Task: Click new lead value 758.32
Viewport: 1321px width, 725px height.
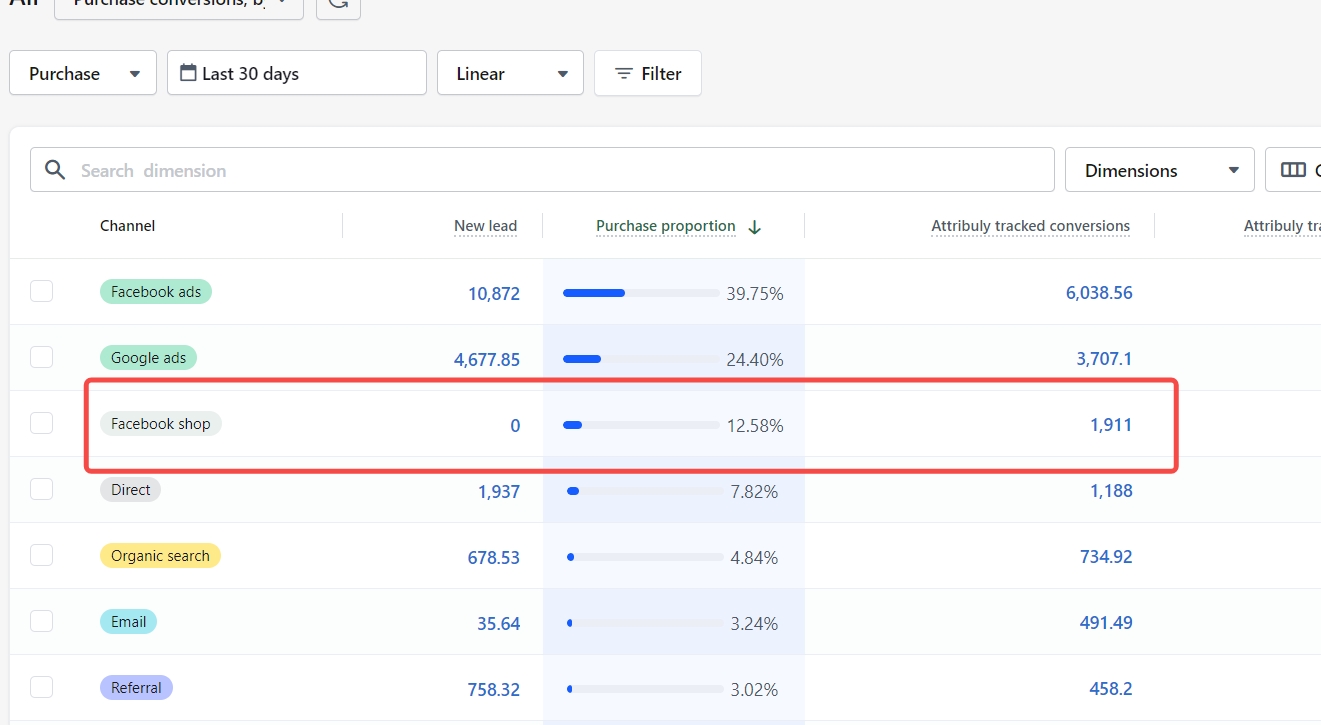Action: point(494,689)
